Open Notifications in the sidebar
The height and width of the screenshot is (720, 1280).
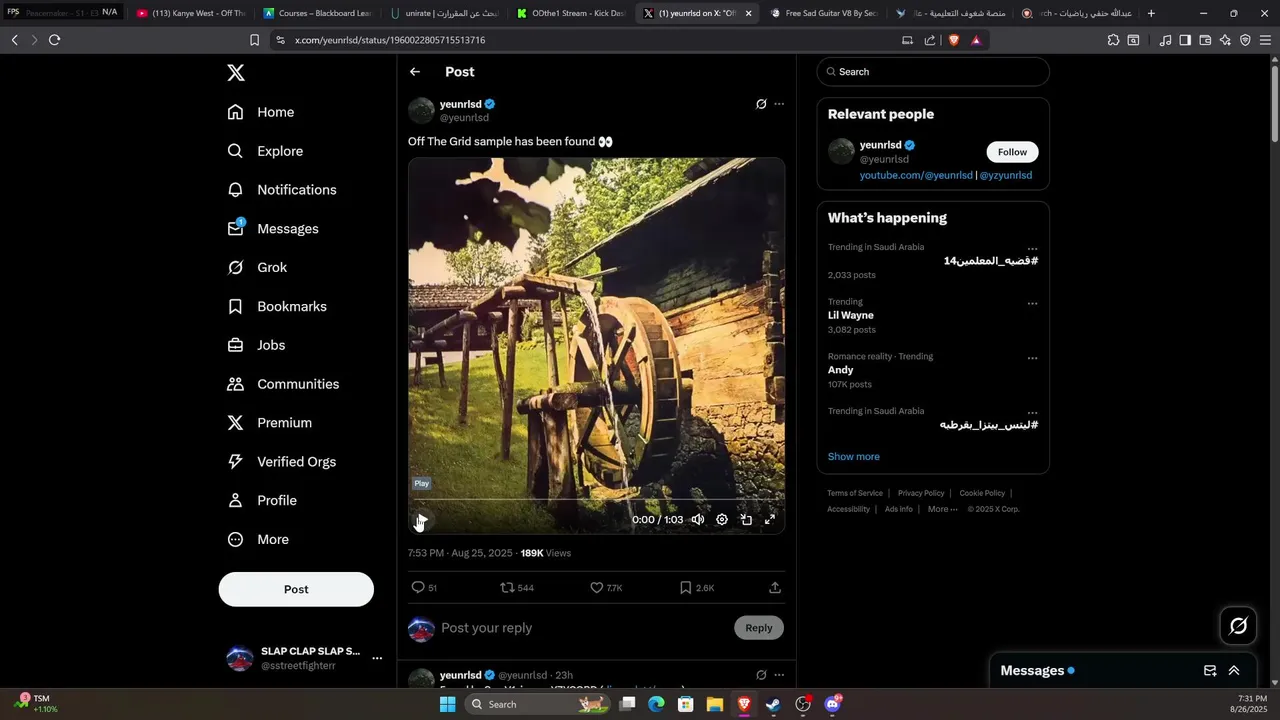point(282,190)
